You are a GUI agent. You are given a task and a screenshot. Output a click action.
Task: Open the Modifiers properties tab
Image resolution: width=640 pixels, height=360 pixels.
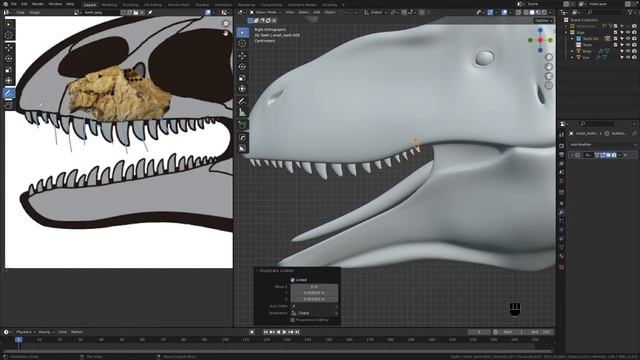pyautogui.click(x=562, y=212)
